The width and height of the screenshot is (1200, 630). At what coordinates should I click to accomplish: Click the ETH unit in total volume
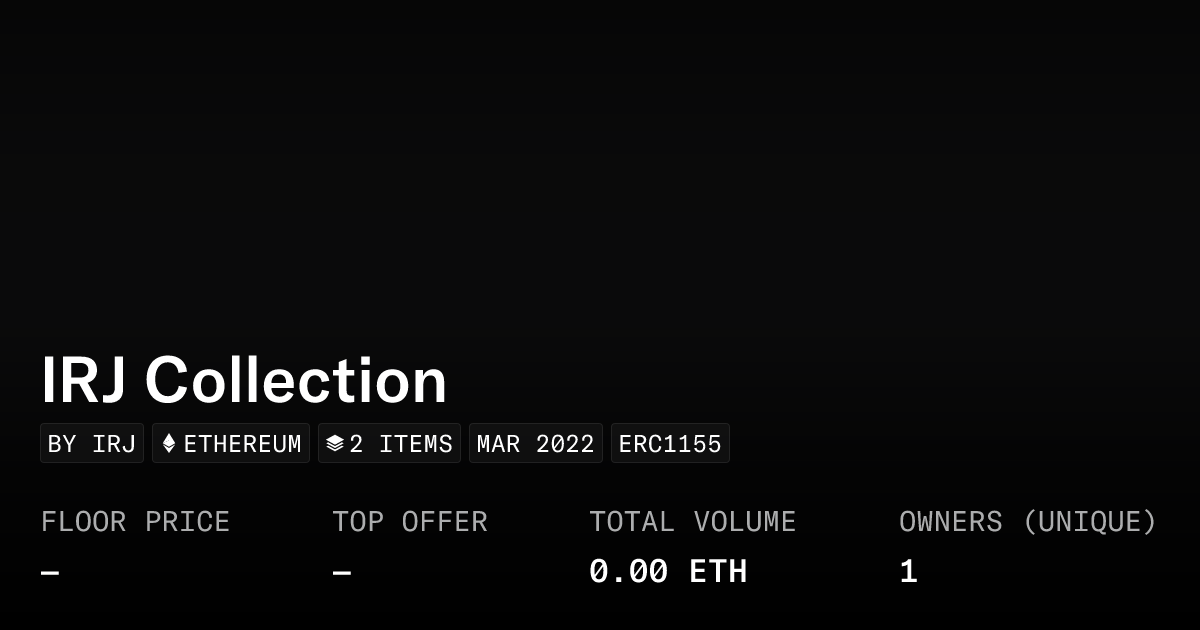click(x=718, y=572)
